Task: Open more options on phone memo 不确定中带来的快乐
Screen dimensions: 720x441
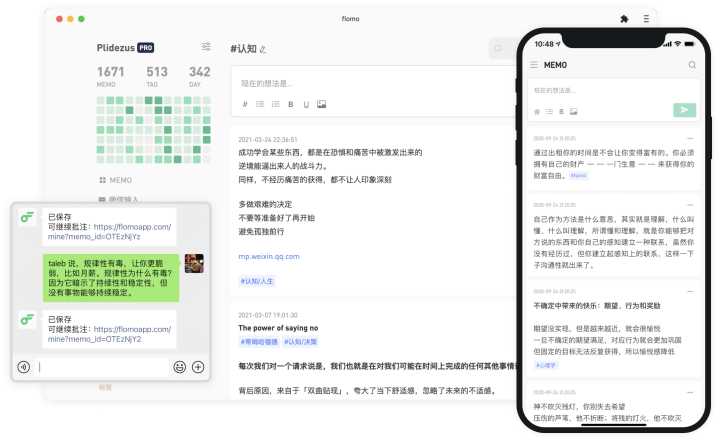Action: pos(690,291)
